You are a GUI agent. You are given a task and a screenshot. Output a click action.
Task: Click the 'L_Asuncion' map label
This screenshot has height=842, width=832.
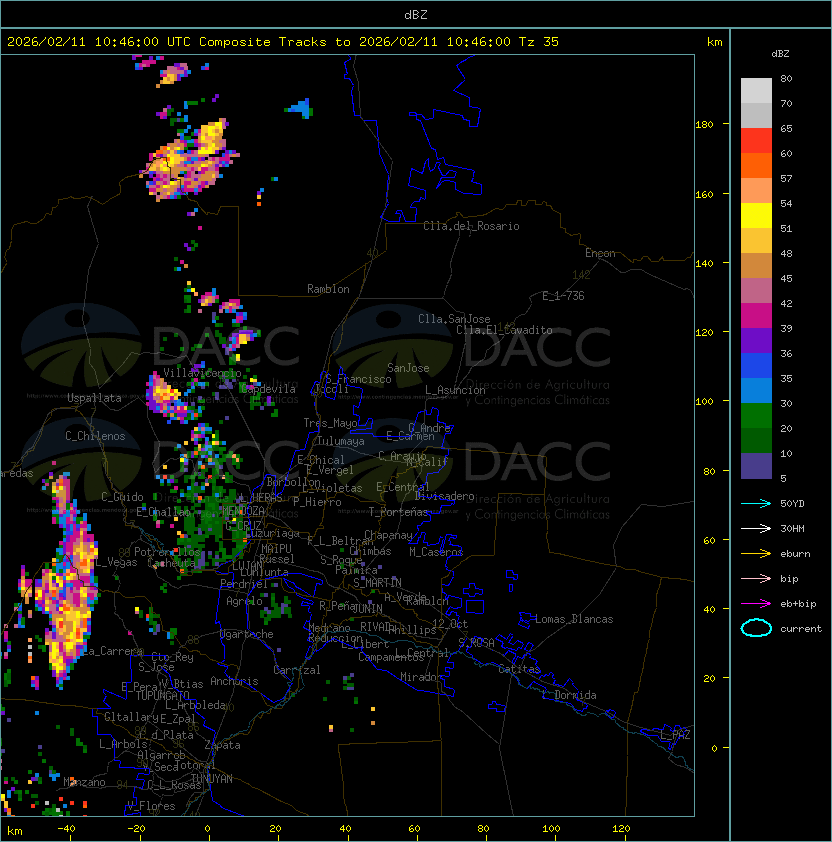(455, 390)
